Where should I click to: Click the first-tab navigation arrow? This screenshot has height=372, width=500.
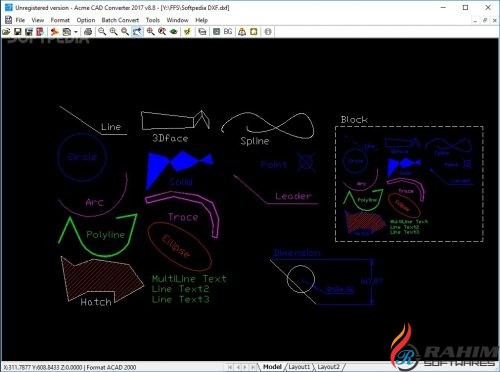tap(230, 367)
